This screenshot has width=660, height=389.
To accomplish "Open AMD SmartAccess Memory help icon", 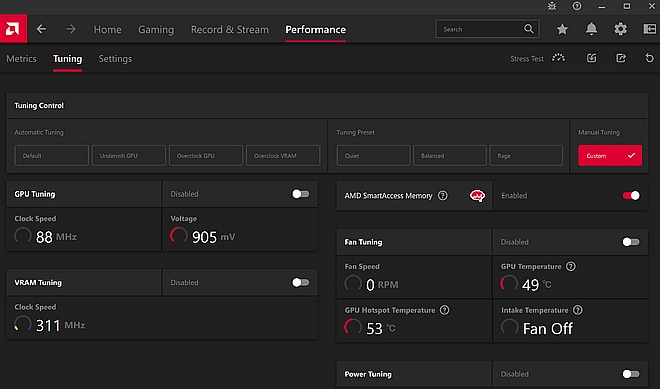I will (x=442, y=195).
